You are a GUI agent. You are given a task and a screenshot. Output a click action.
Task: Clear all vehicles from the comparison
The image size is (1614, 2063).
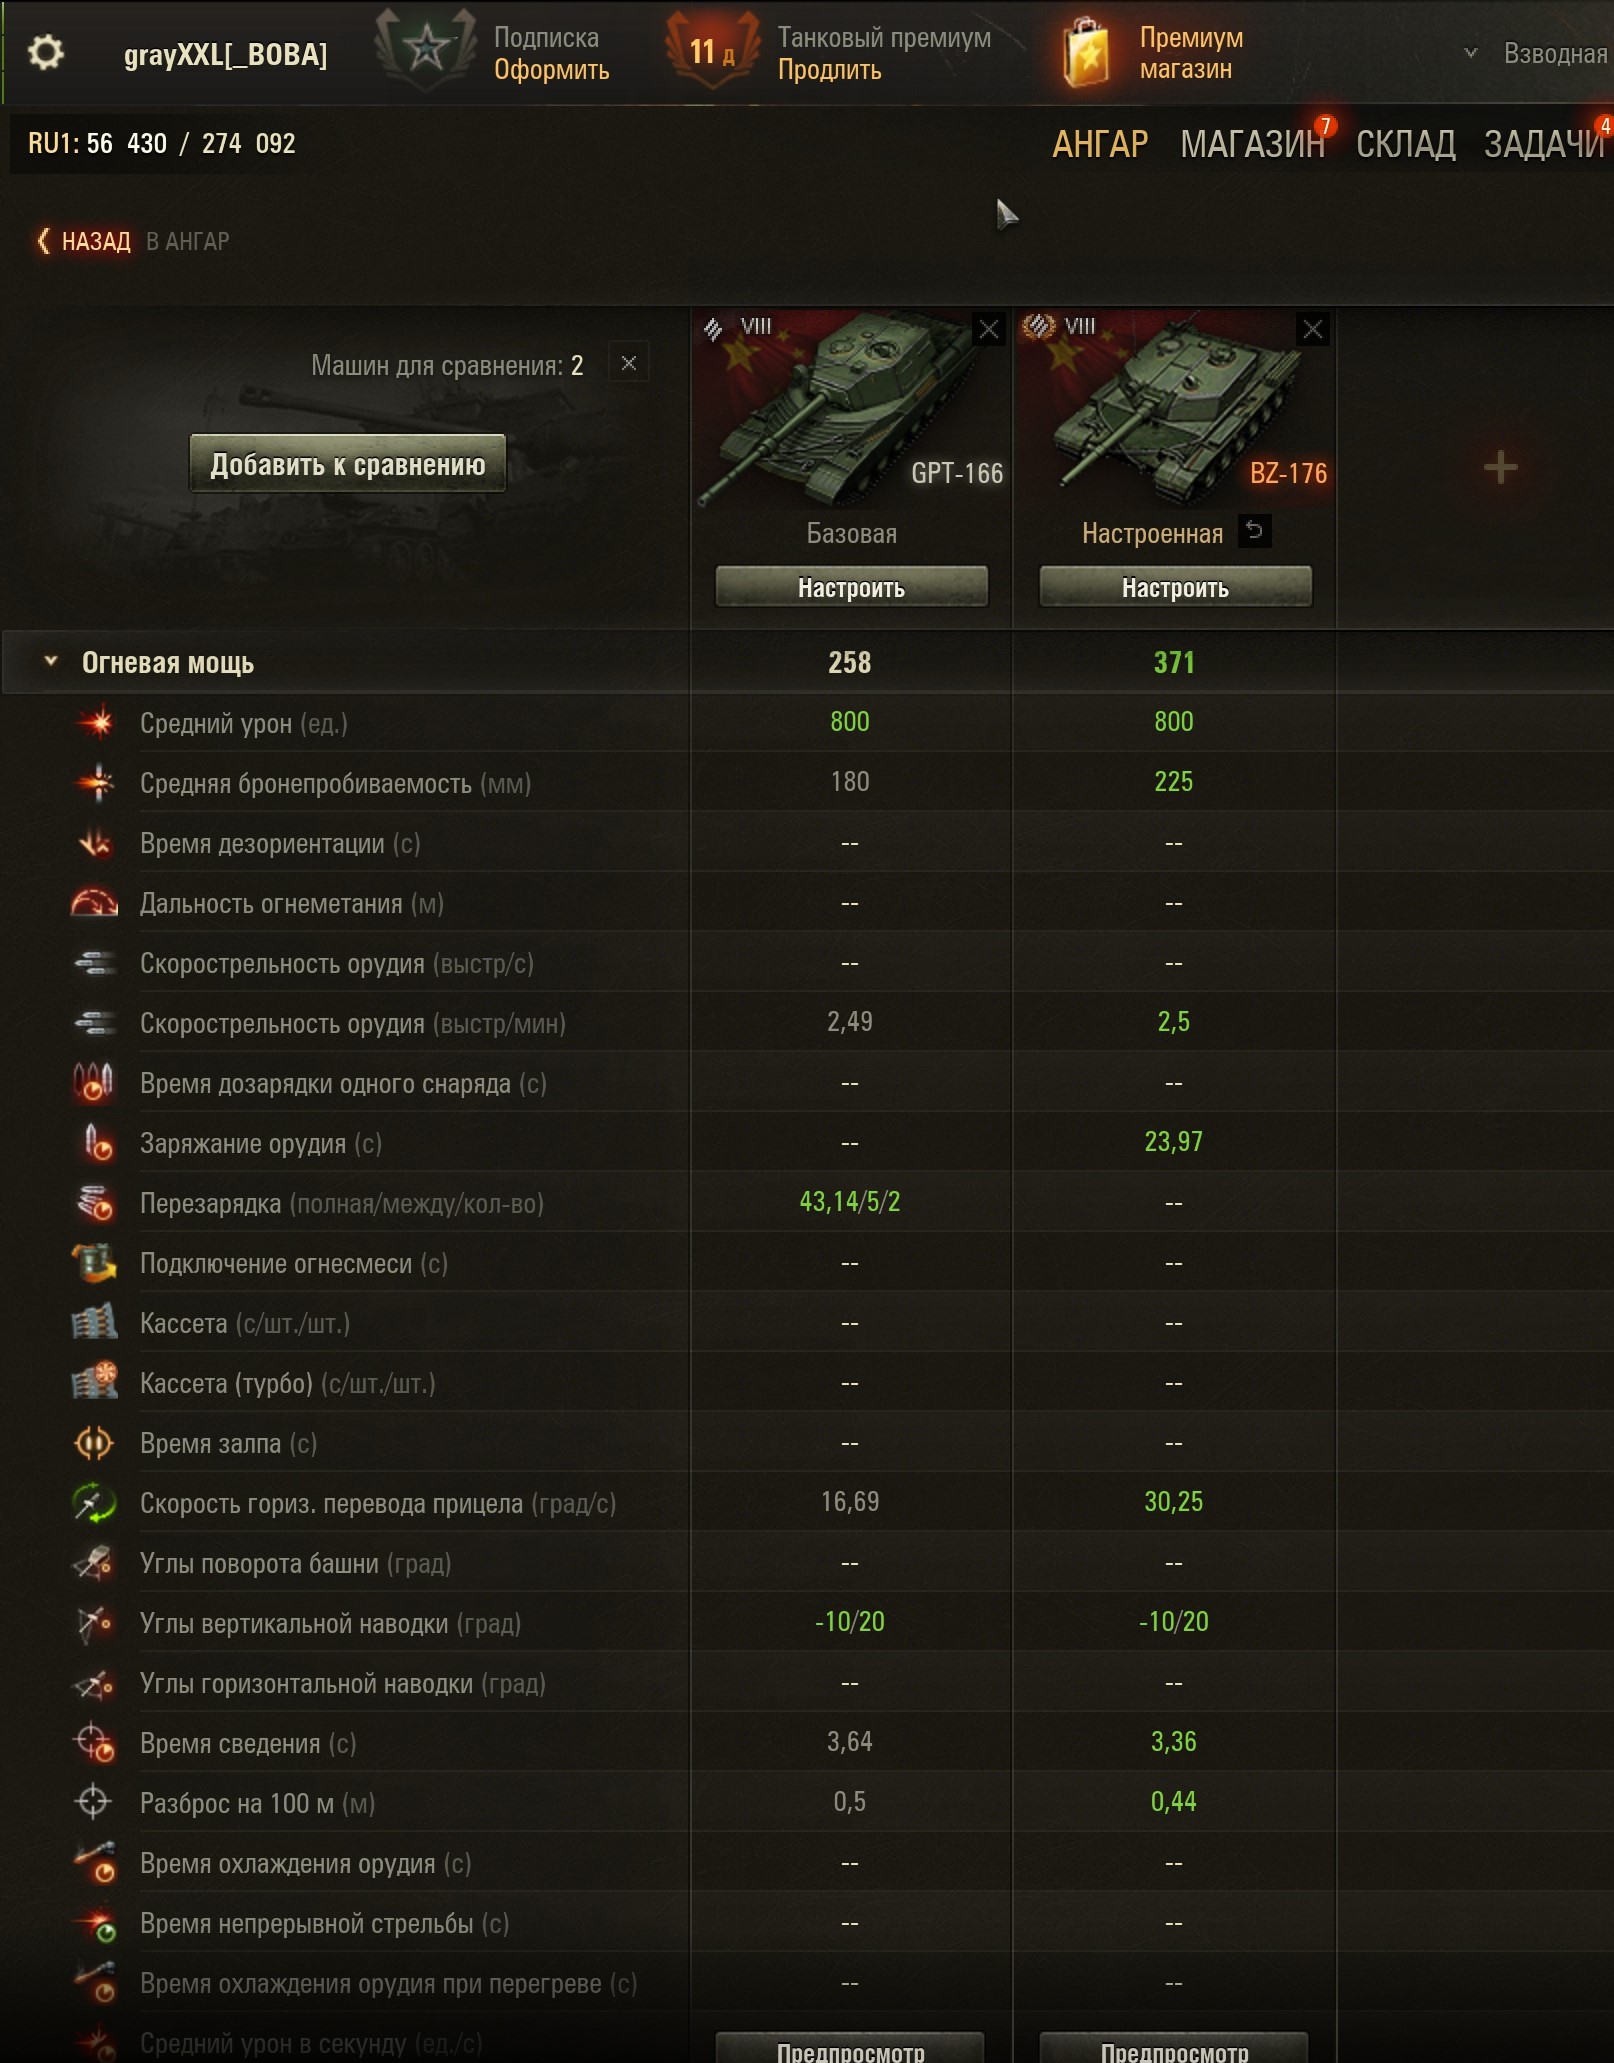(629, 363)
